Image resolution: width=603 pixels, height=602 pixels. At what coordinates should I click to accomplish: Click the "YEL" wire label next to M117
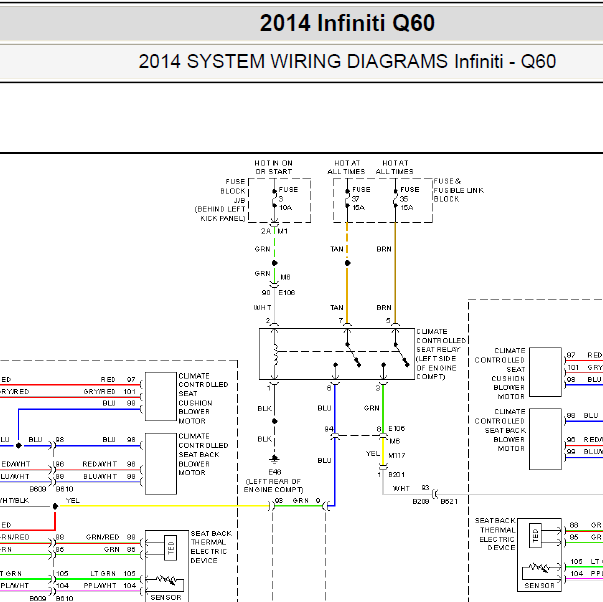click(373, 454)
